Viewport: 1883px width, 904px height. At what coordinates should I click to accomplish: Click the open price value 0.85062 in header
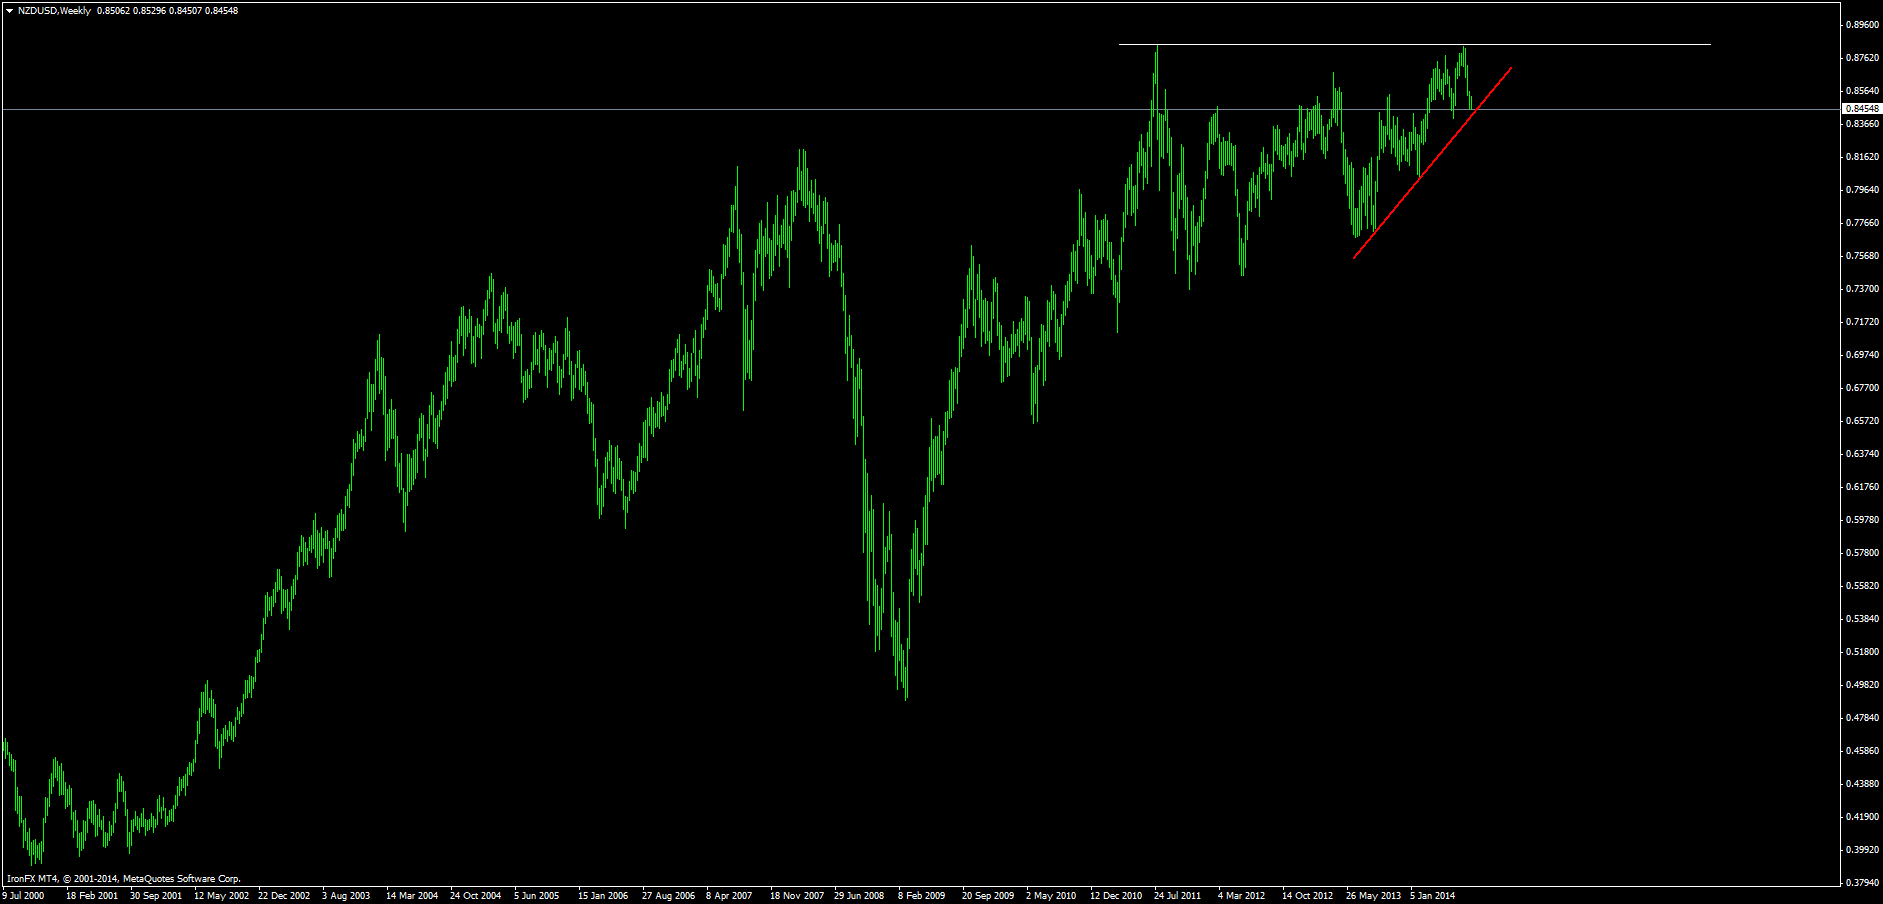(x=113, y=11)
